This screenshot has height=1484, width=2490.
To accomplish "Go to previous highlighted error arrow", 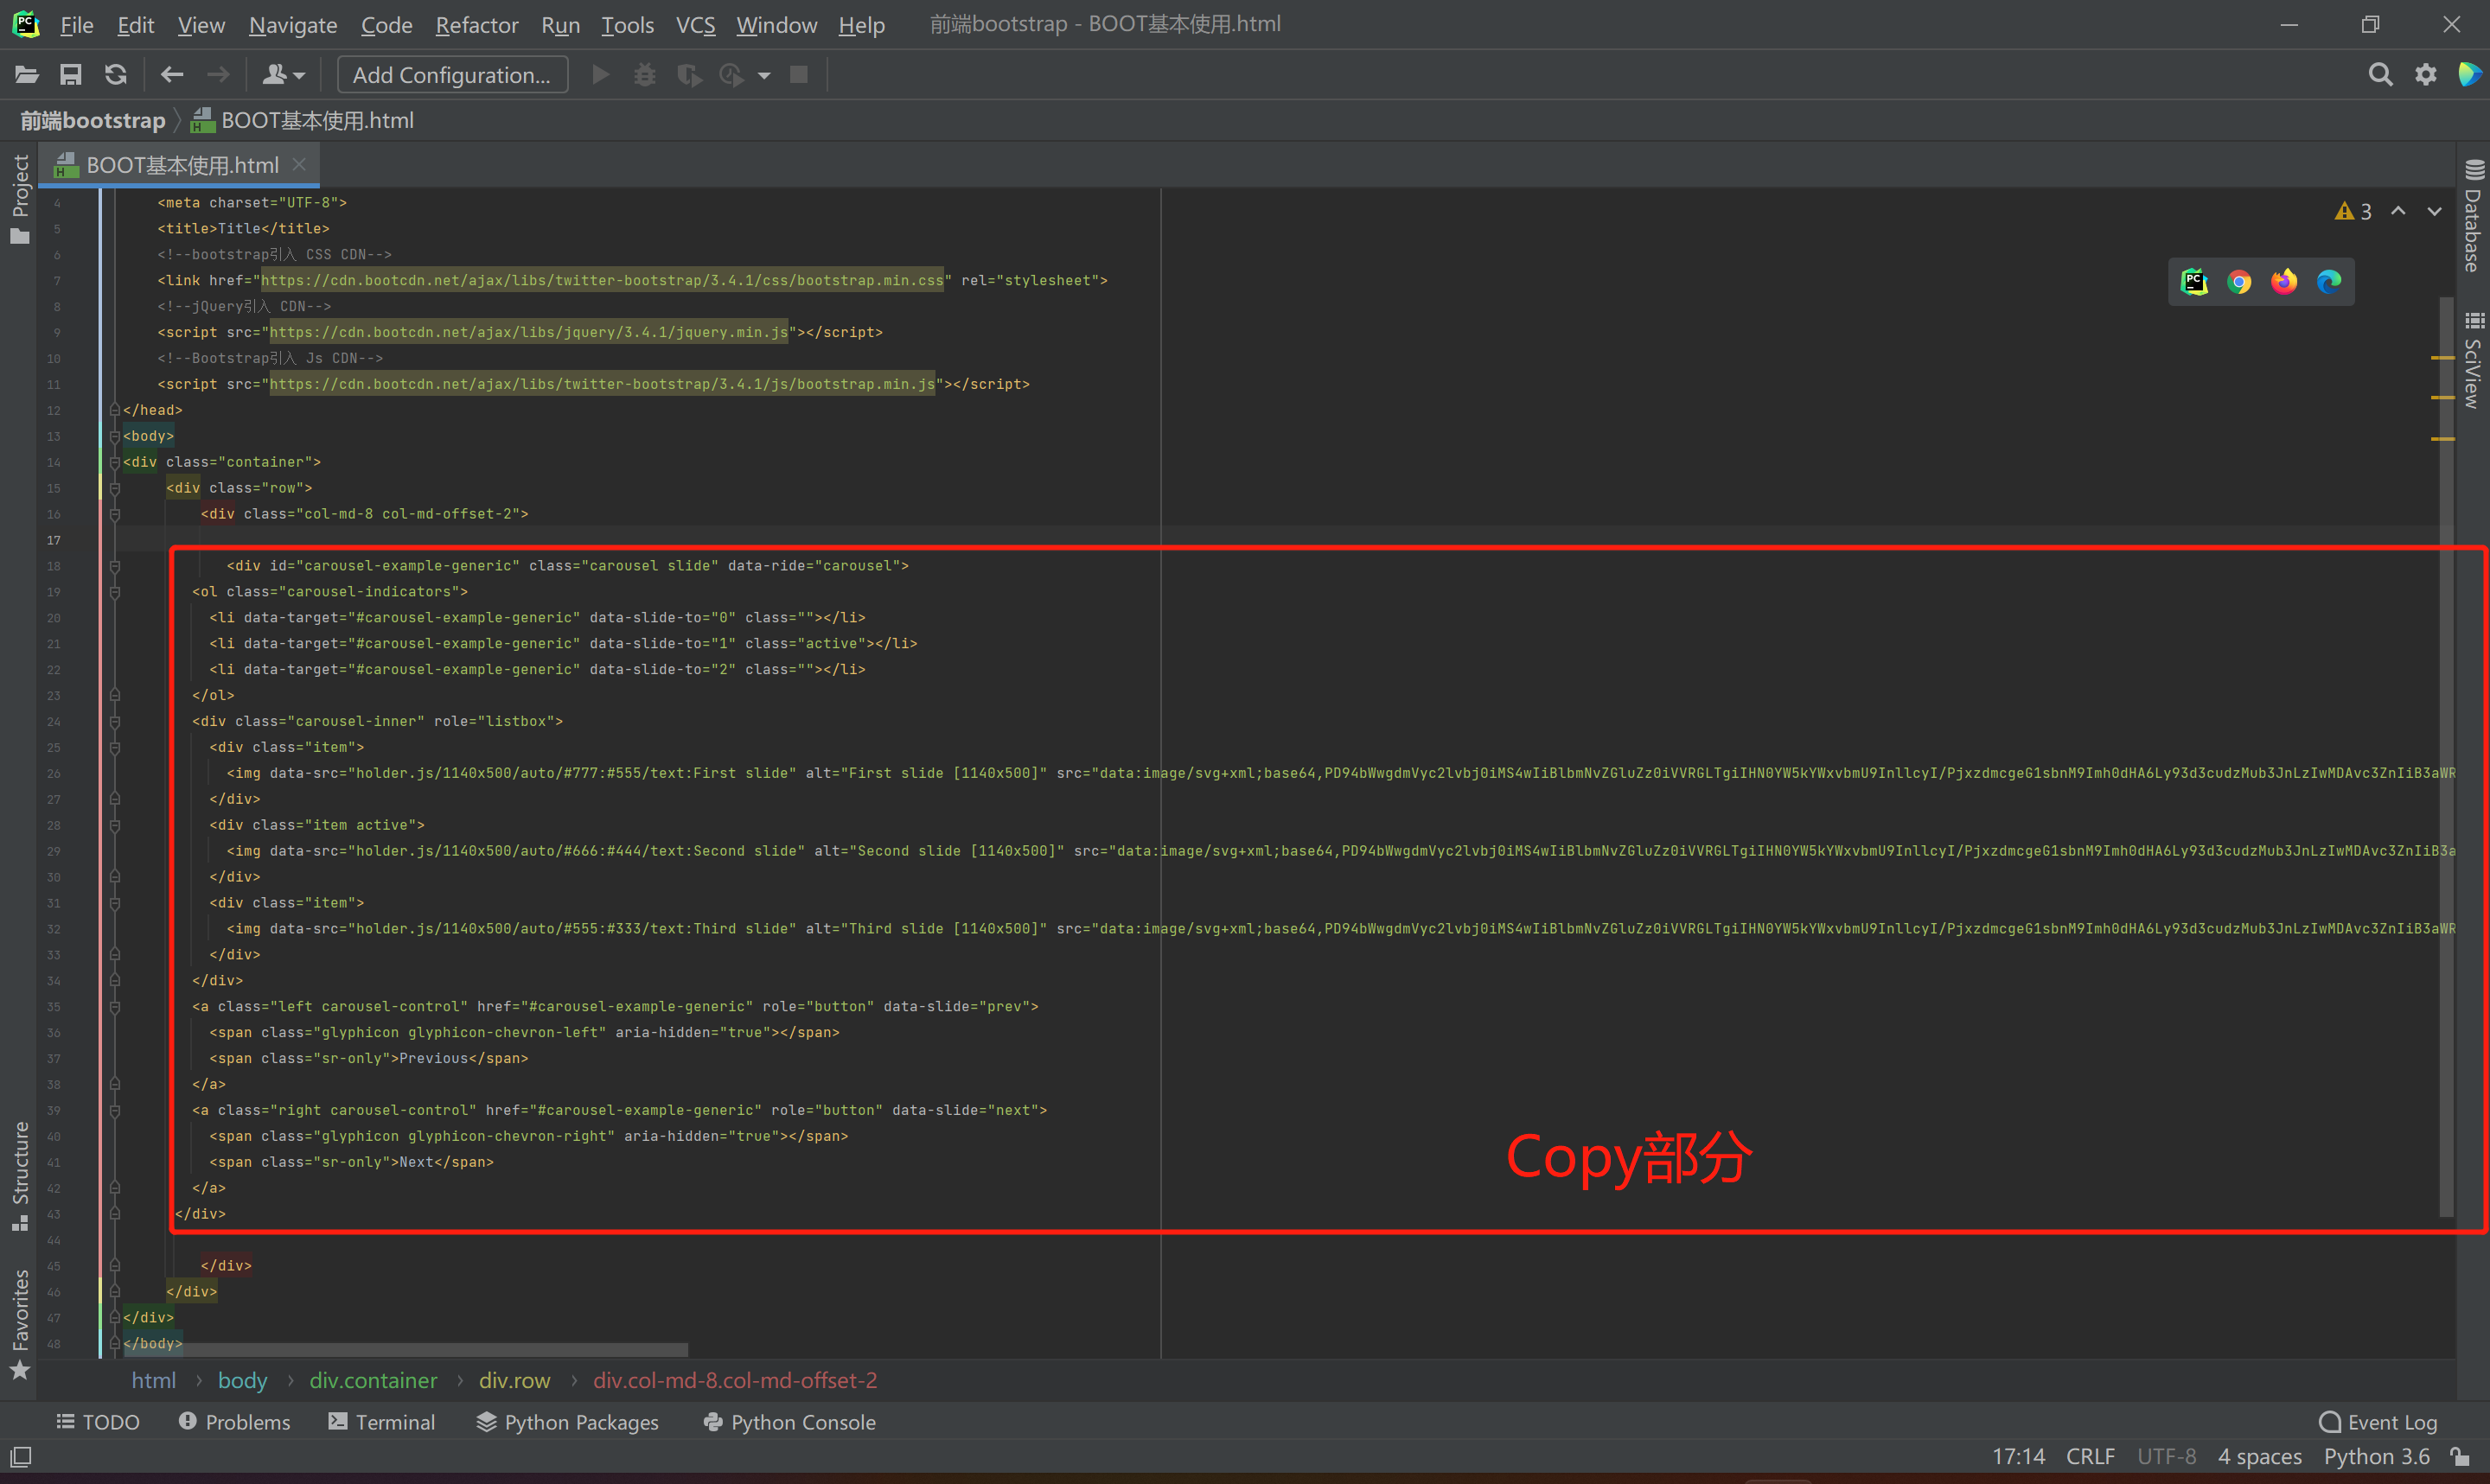I will click(x=2398, y=211).
